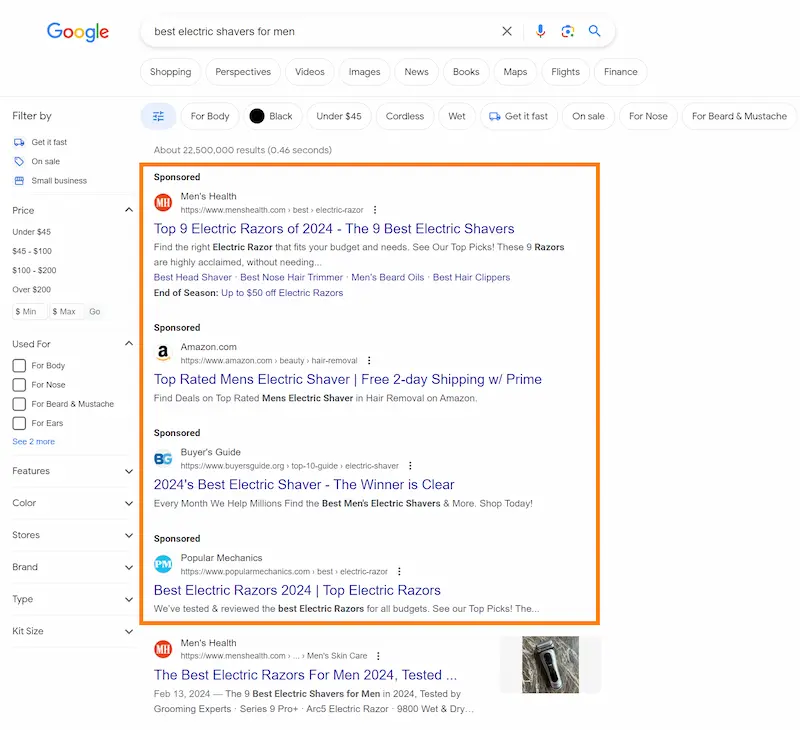
Task: Switch to the Shopping tab
Action: (x=170, y=72)
